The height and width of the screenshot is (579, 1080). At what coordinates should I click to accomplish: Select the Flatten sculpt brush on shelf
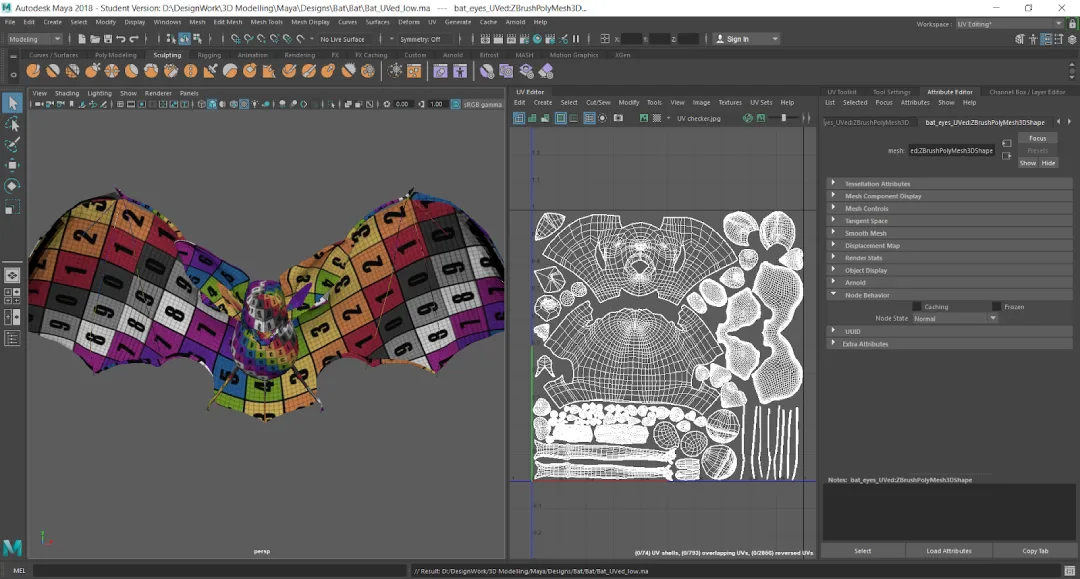click(x=131, y=71)
